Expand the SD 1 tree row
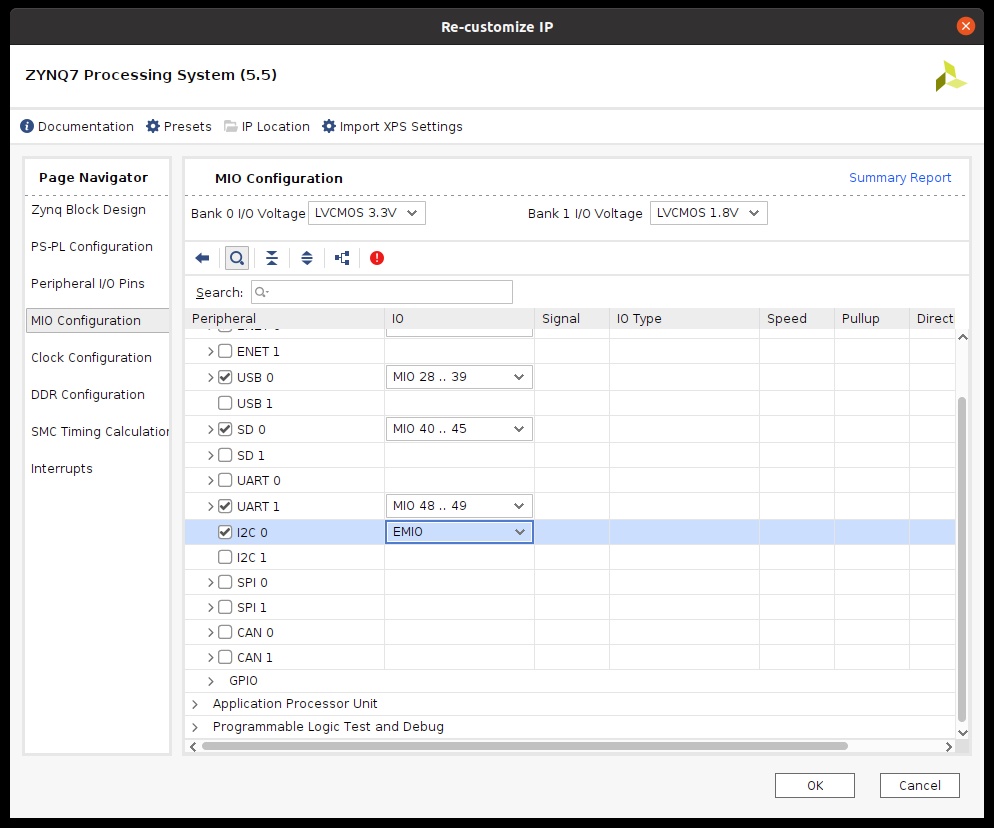This screenshot has width=994, height=828. [210, 455]
